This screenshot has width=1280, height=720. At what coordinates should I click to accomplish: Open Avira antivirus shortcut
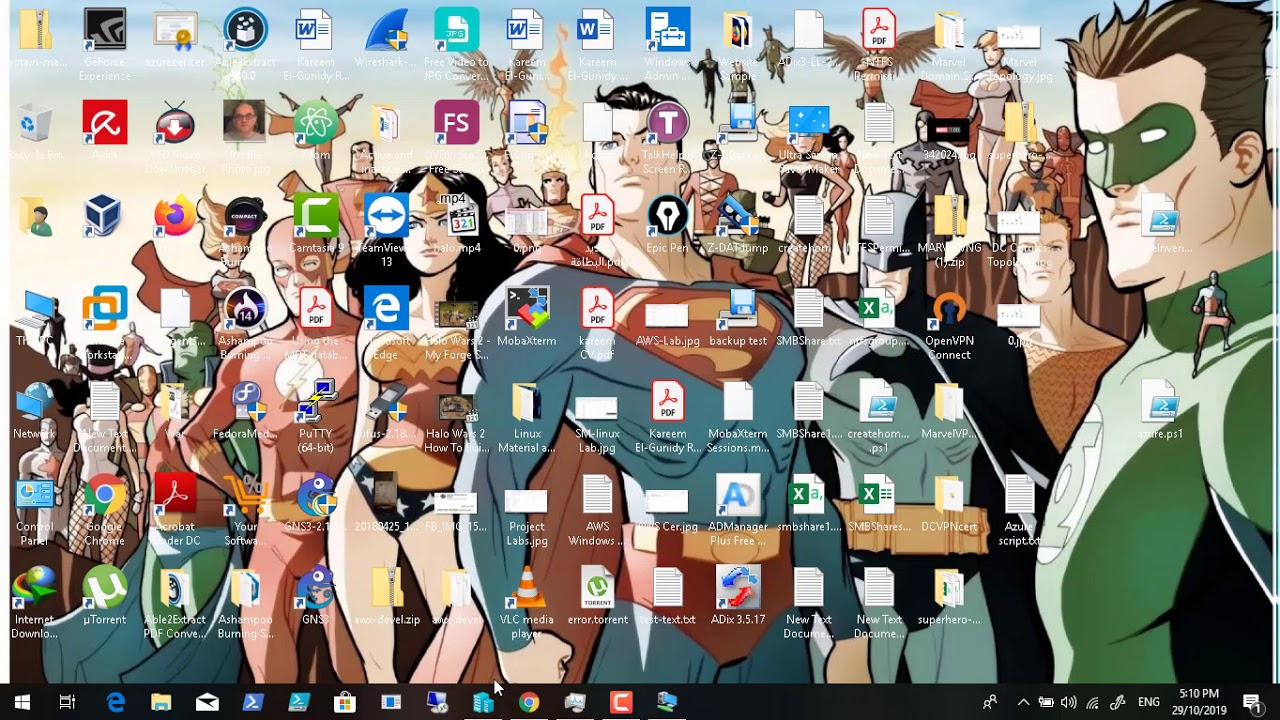[x=105, y=124]
